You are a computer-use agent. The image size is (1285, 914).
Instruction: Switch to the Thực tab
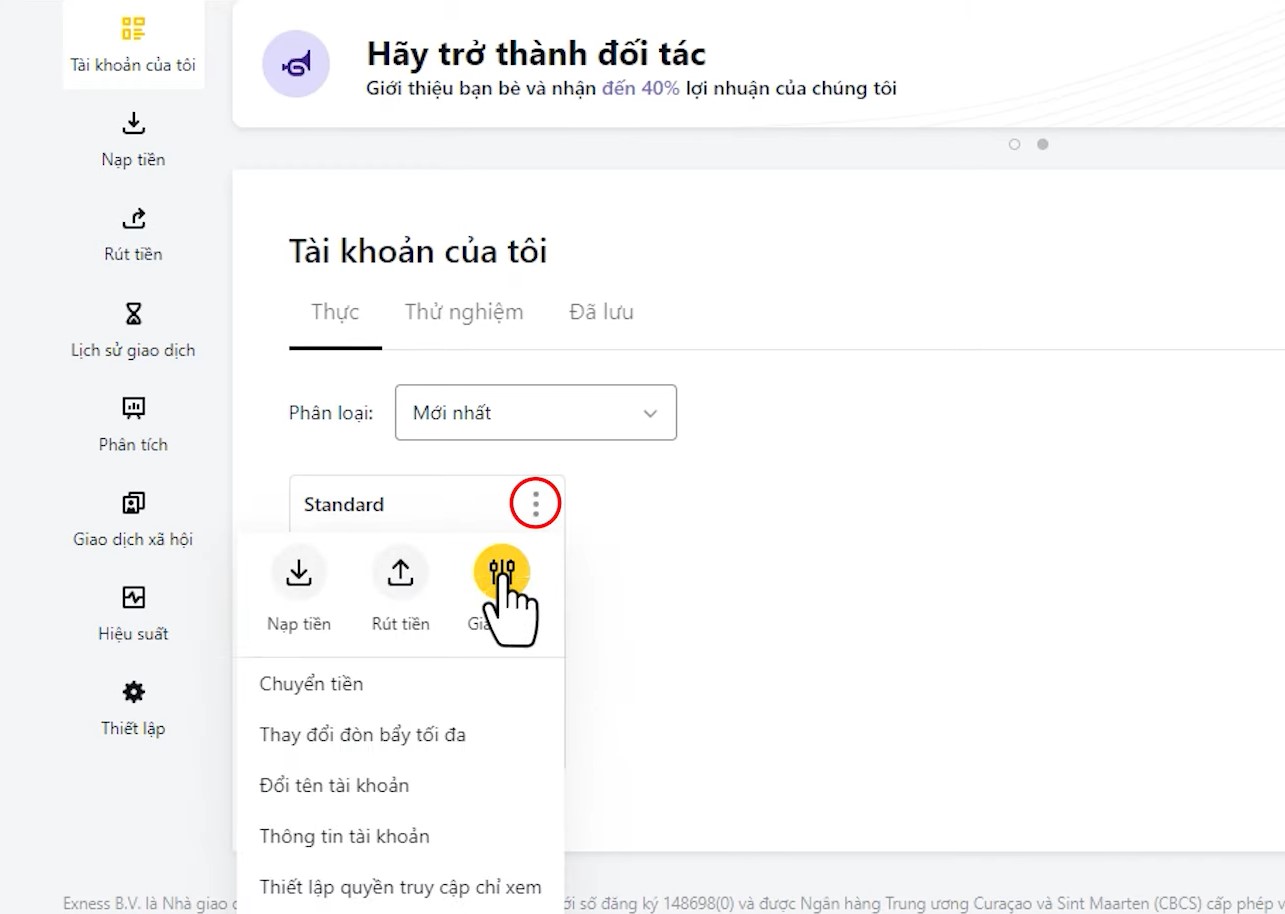coord(335,312)
